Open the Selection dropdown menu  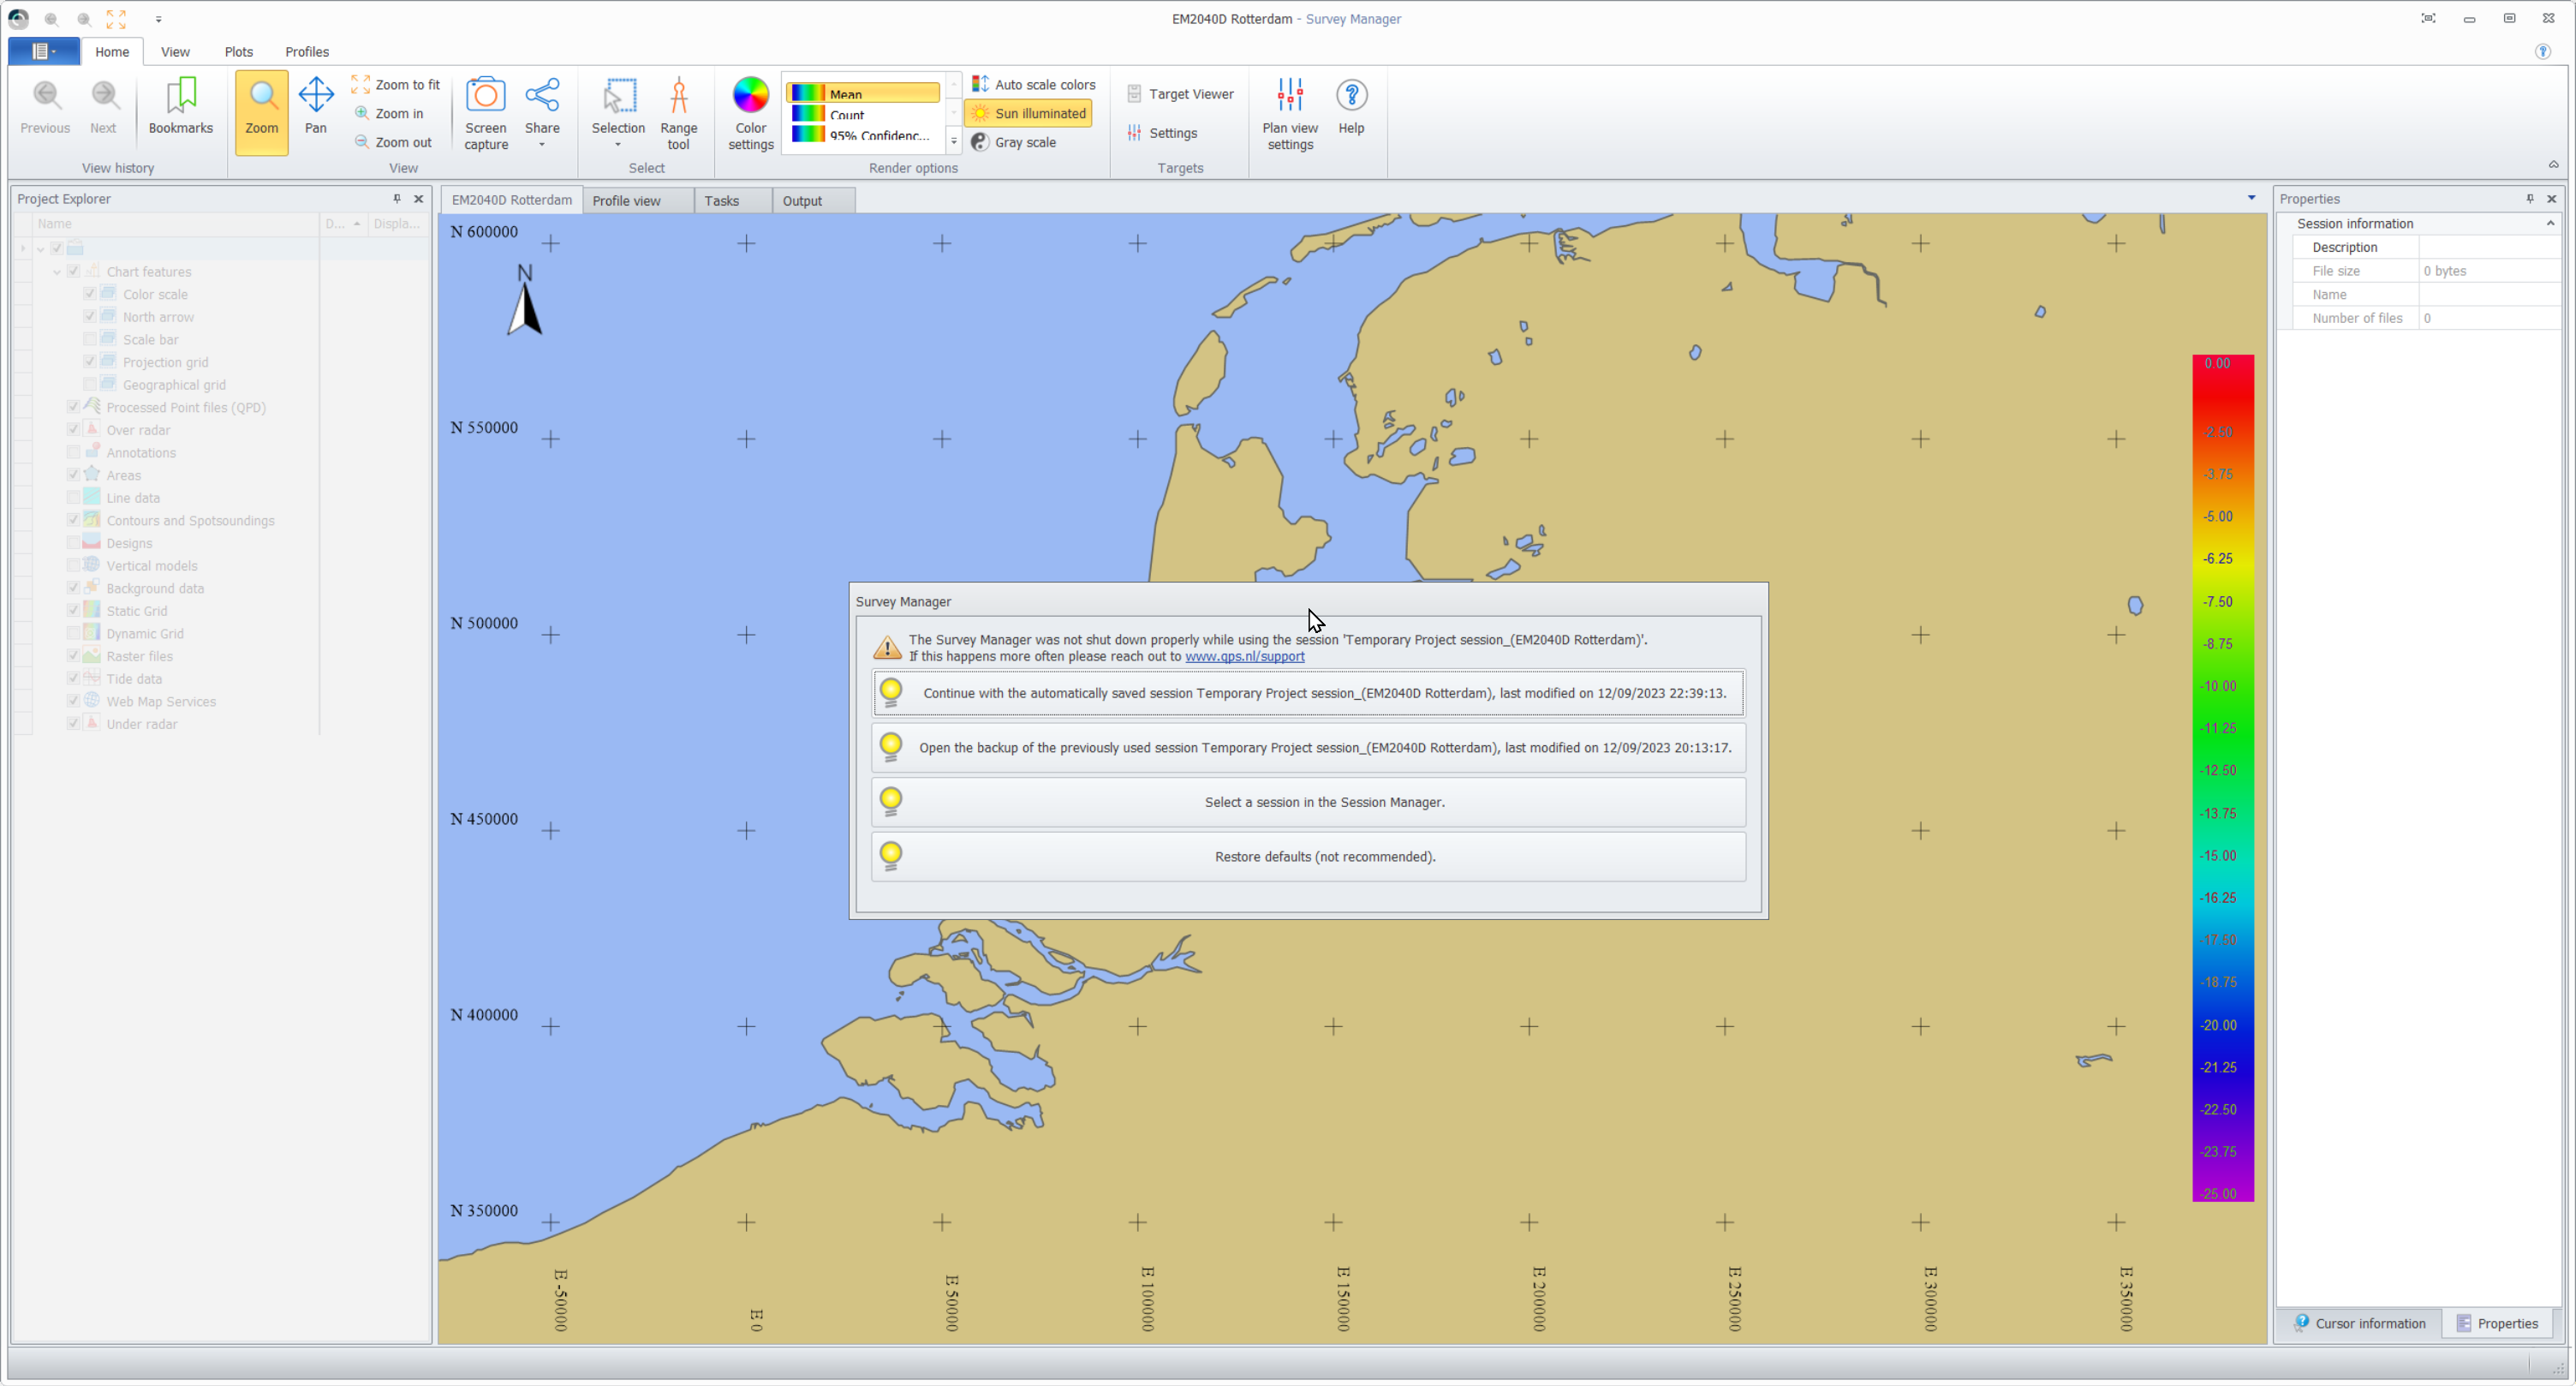(618, 146)
